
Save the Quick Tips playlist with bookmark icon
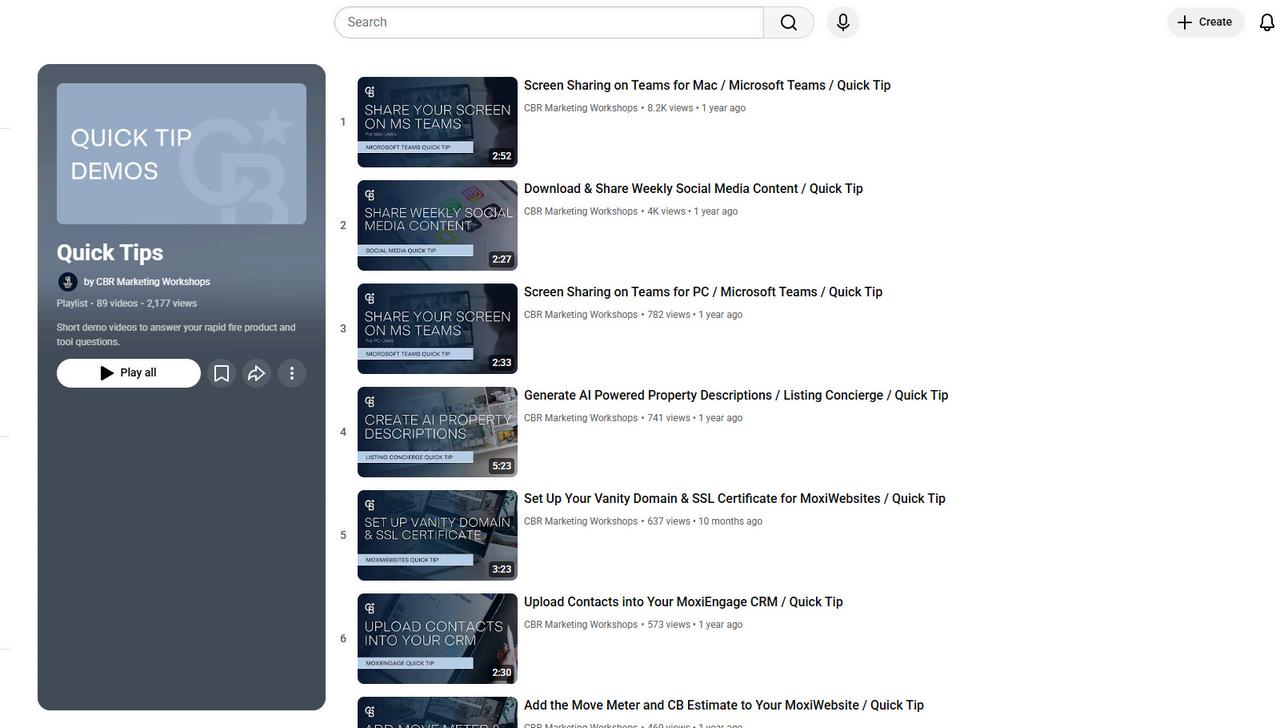coord(222,373)
